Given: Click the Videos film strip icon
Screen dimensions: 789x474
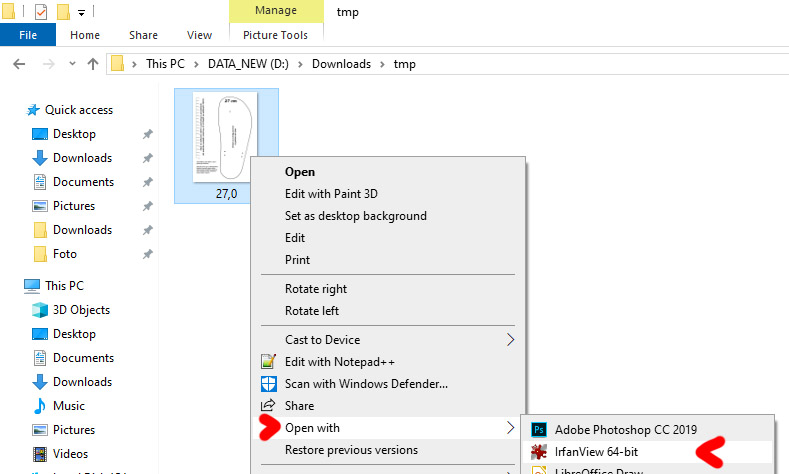Looking at the screenshot, I should pos(40,454).
